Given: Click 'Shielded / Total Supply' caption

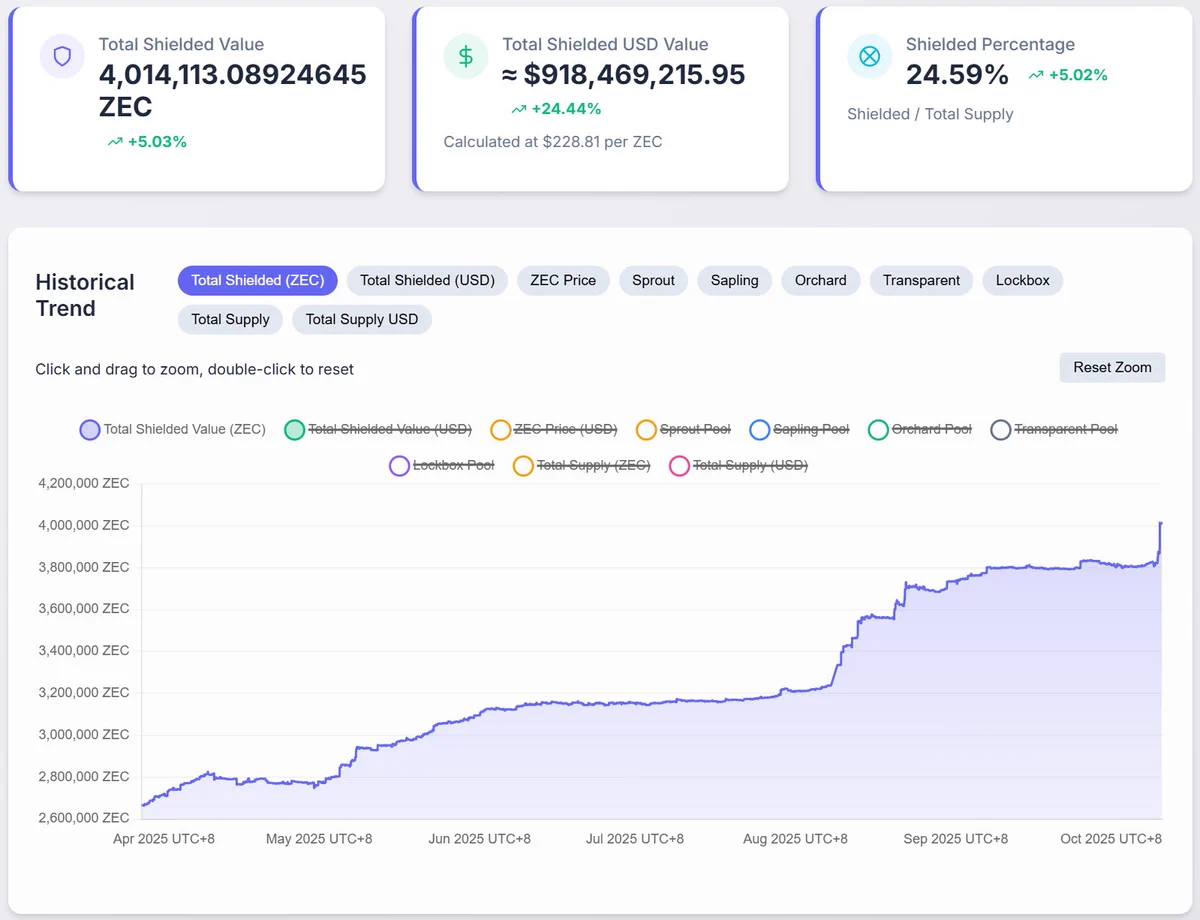Looking at the screenshot, I should [x=930, y=114].
